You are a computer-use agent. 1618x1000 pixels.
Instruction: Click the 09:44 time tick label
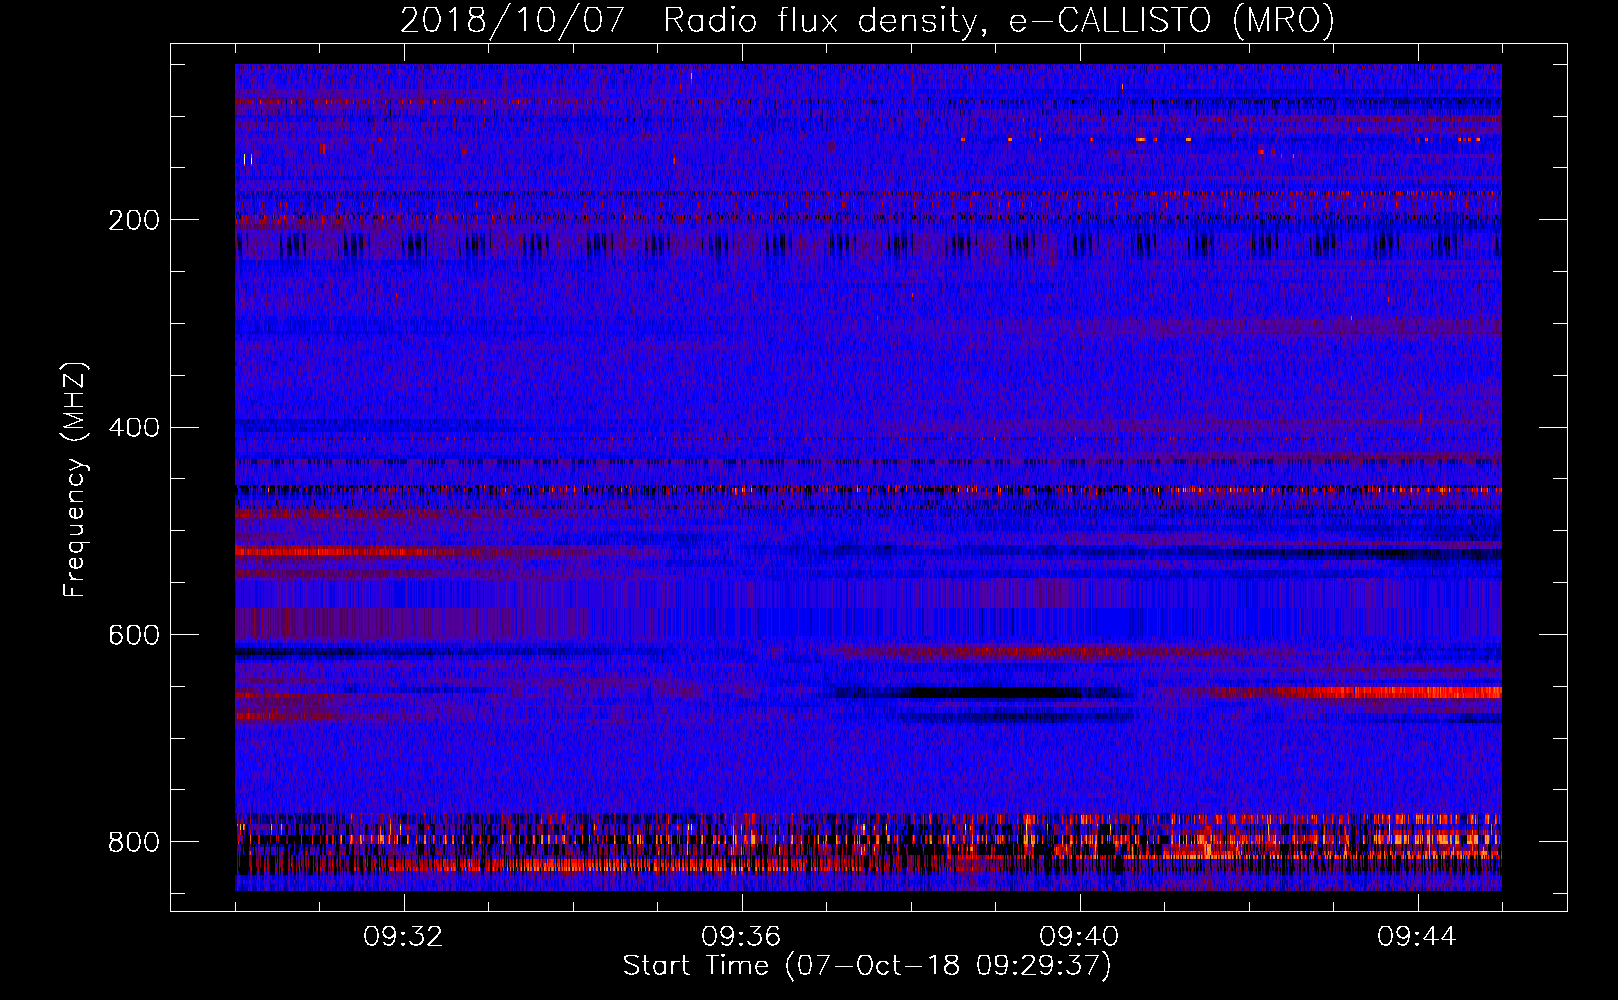click(1417, 937)
